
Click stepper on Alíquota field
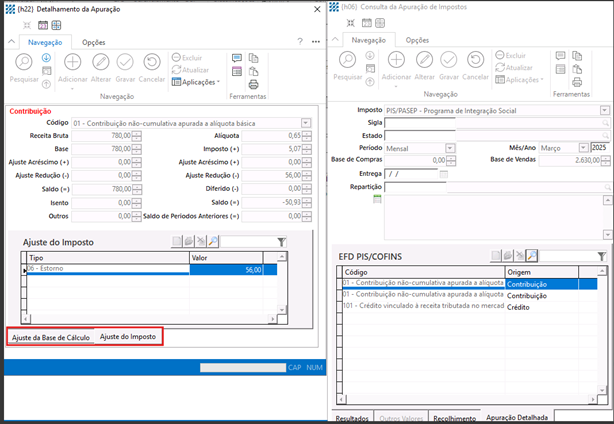[x=307, y=136]
